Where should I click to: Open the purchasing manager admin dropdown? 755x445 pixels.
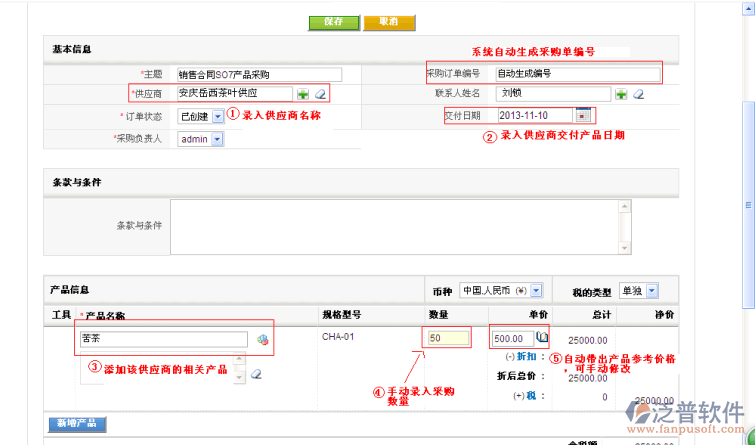(217, 139)
